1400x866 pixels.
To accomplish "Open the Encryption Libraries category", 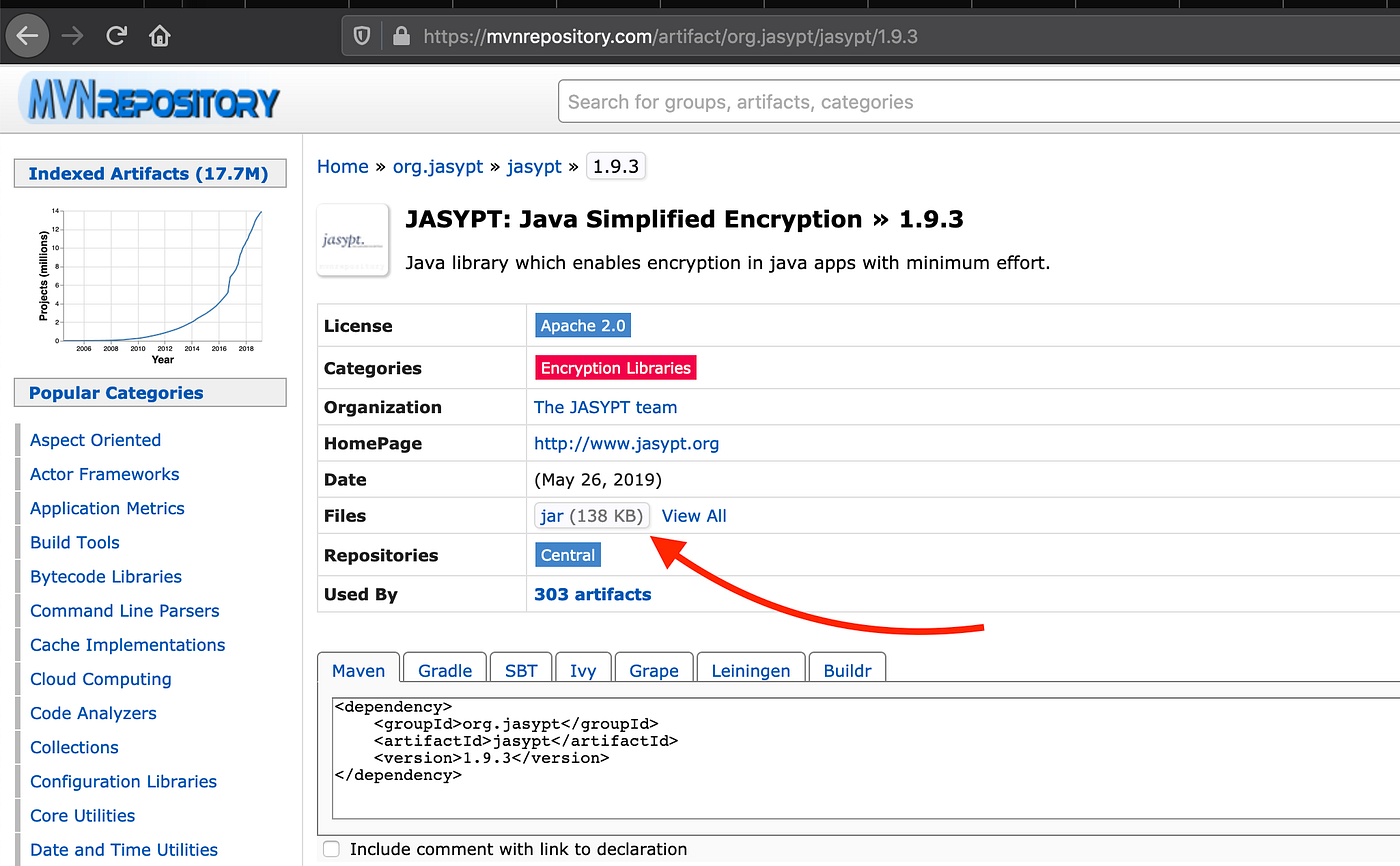I will tap(615, 367).
